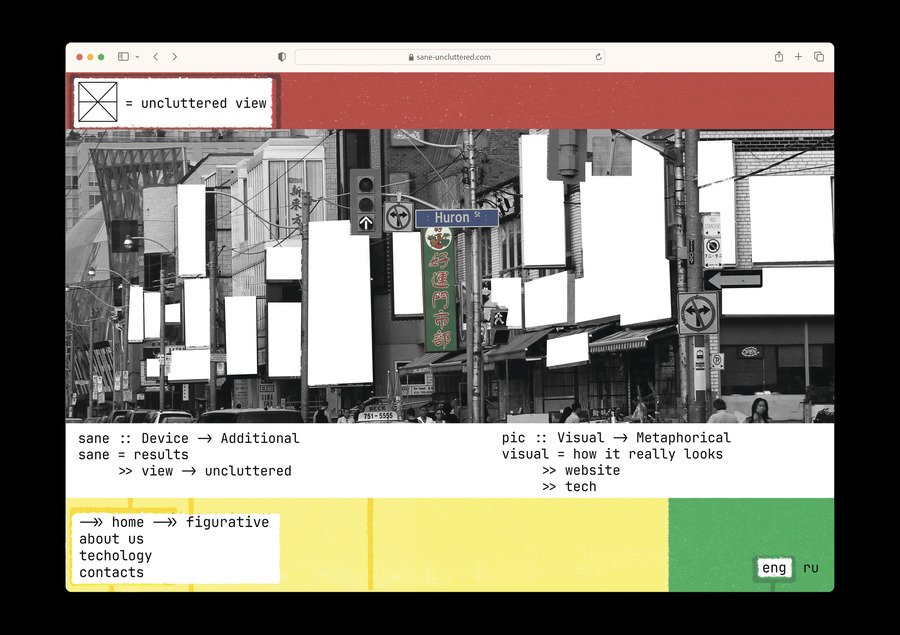The height and width of the screenshot is (635, 900).
Task: Go forward with the right chevron
Action: (x=174, y=57)
